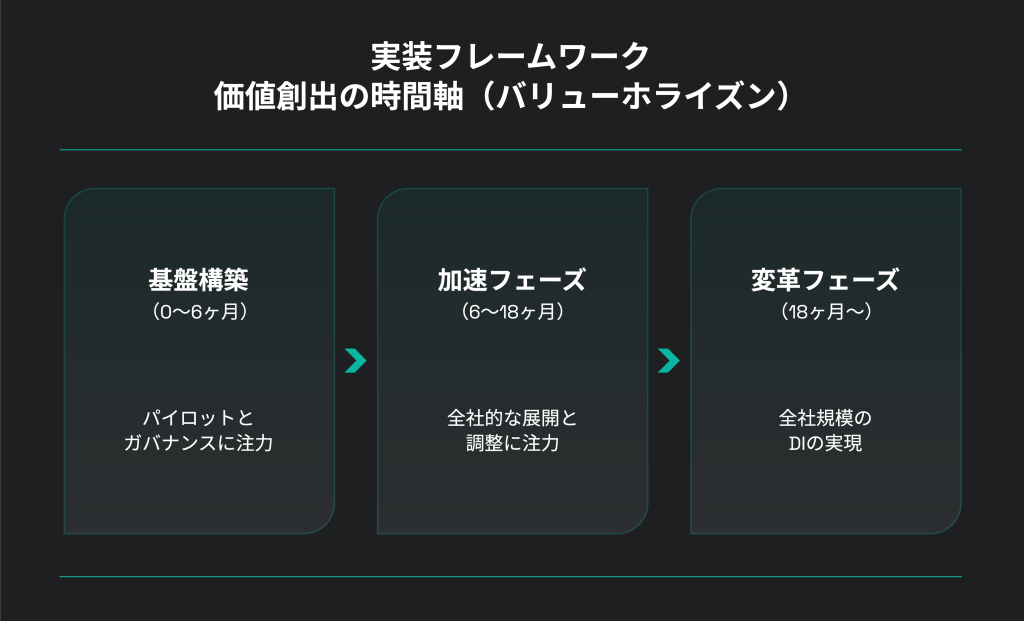Select the 加速フェーズ card heading

tap(512, 280)
